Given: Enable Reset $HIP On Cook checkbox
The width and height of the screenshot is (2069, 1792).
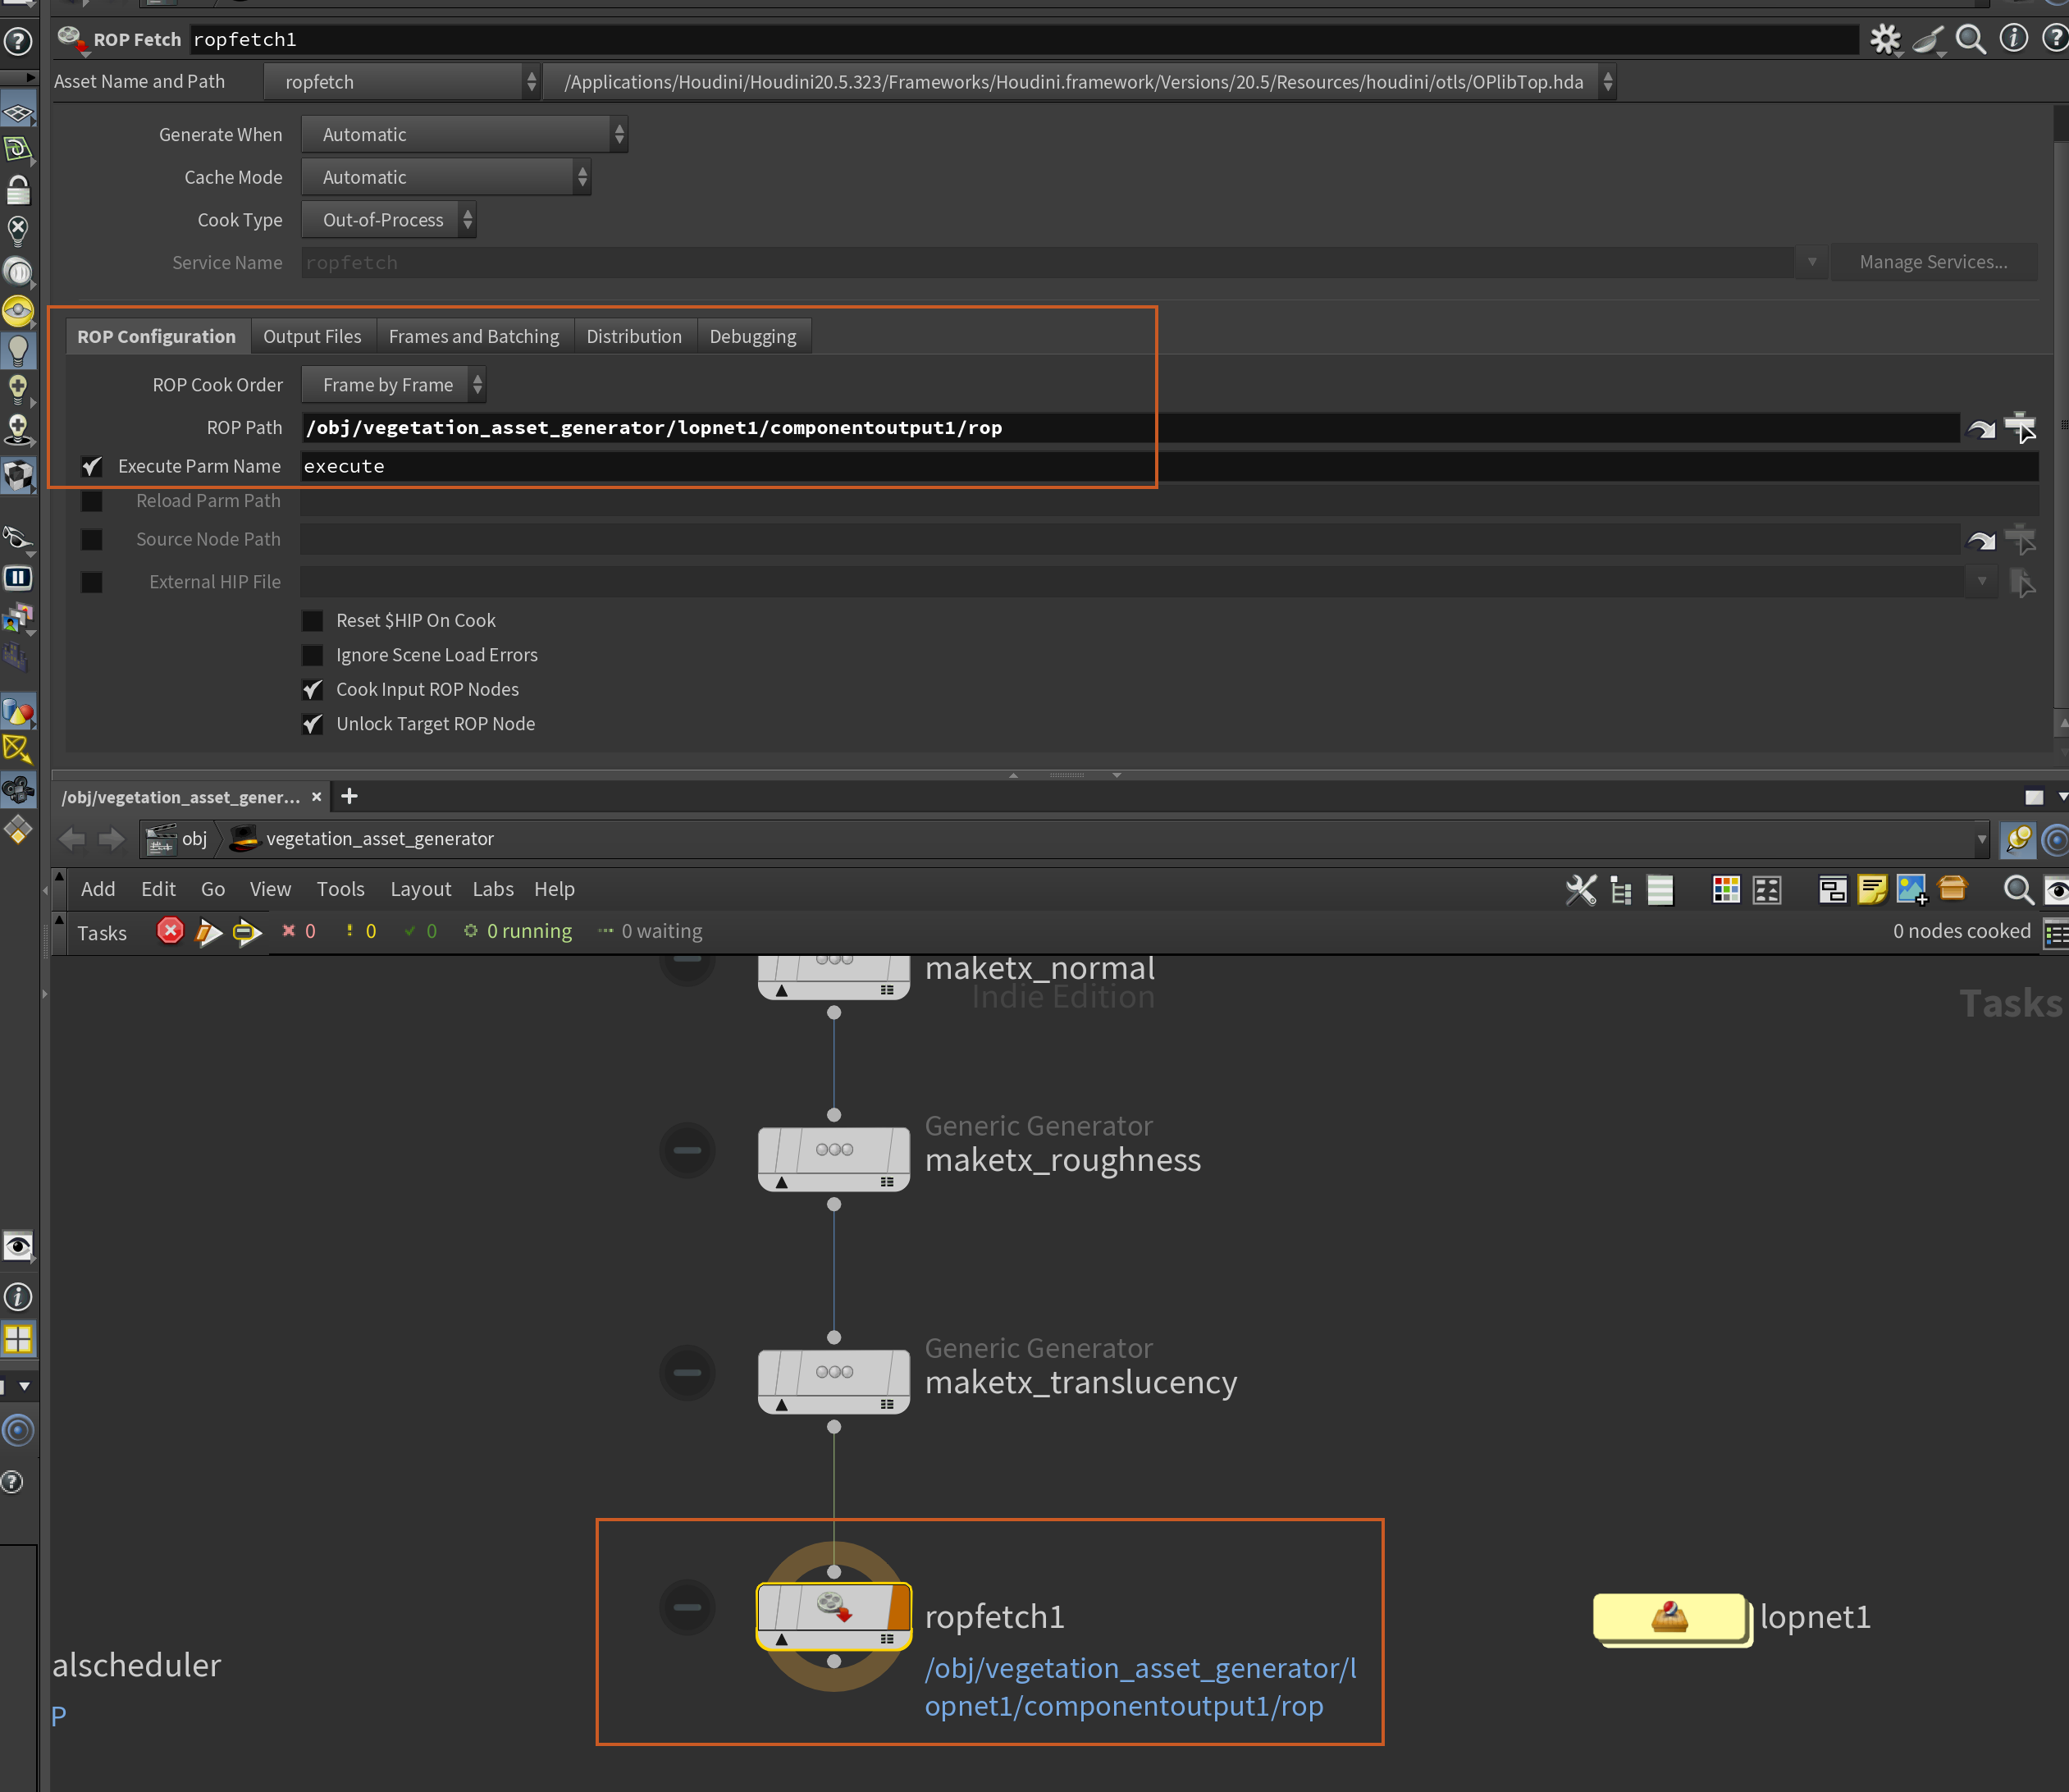Looking at the screenshot, I should (x=313, y=621).
